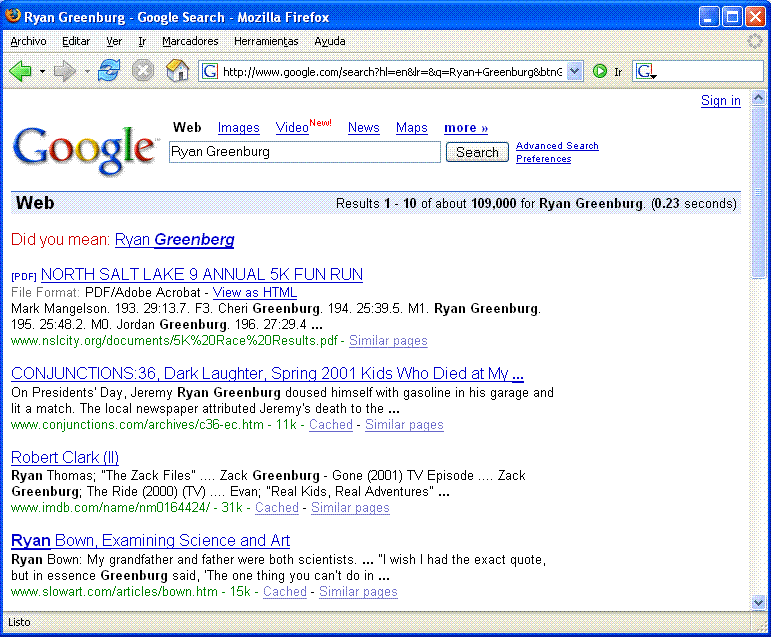Click the green Go button beside address bar

point(599,72)
